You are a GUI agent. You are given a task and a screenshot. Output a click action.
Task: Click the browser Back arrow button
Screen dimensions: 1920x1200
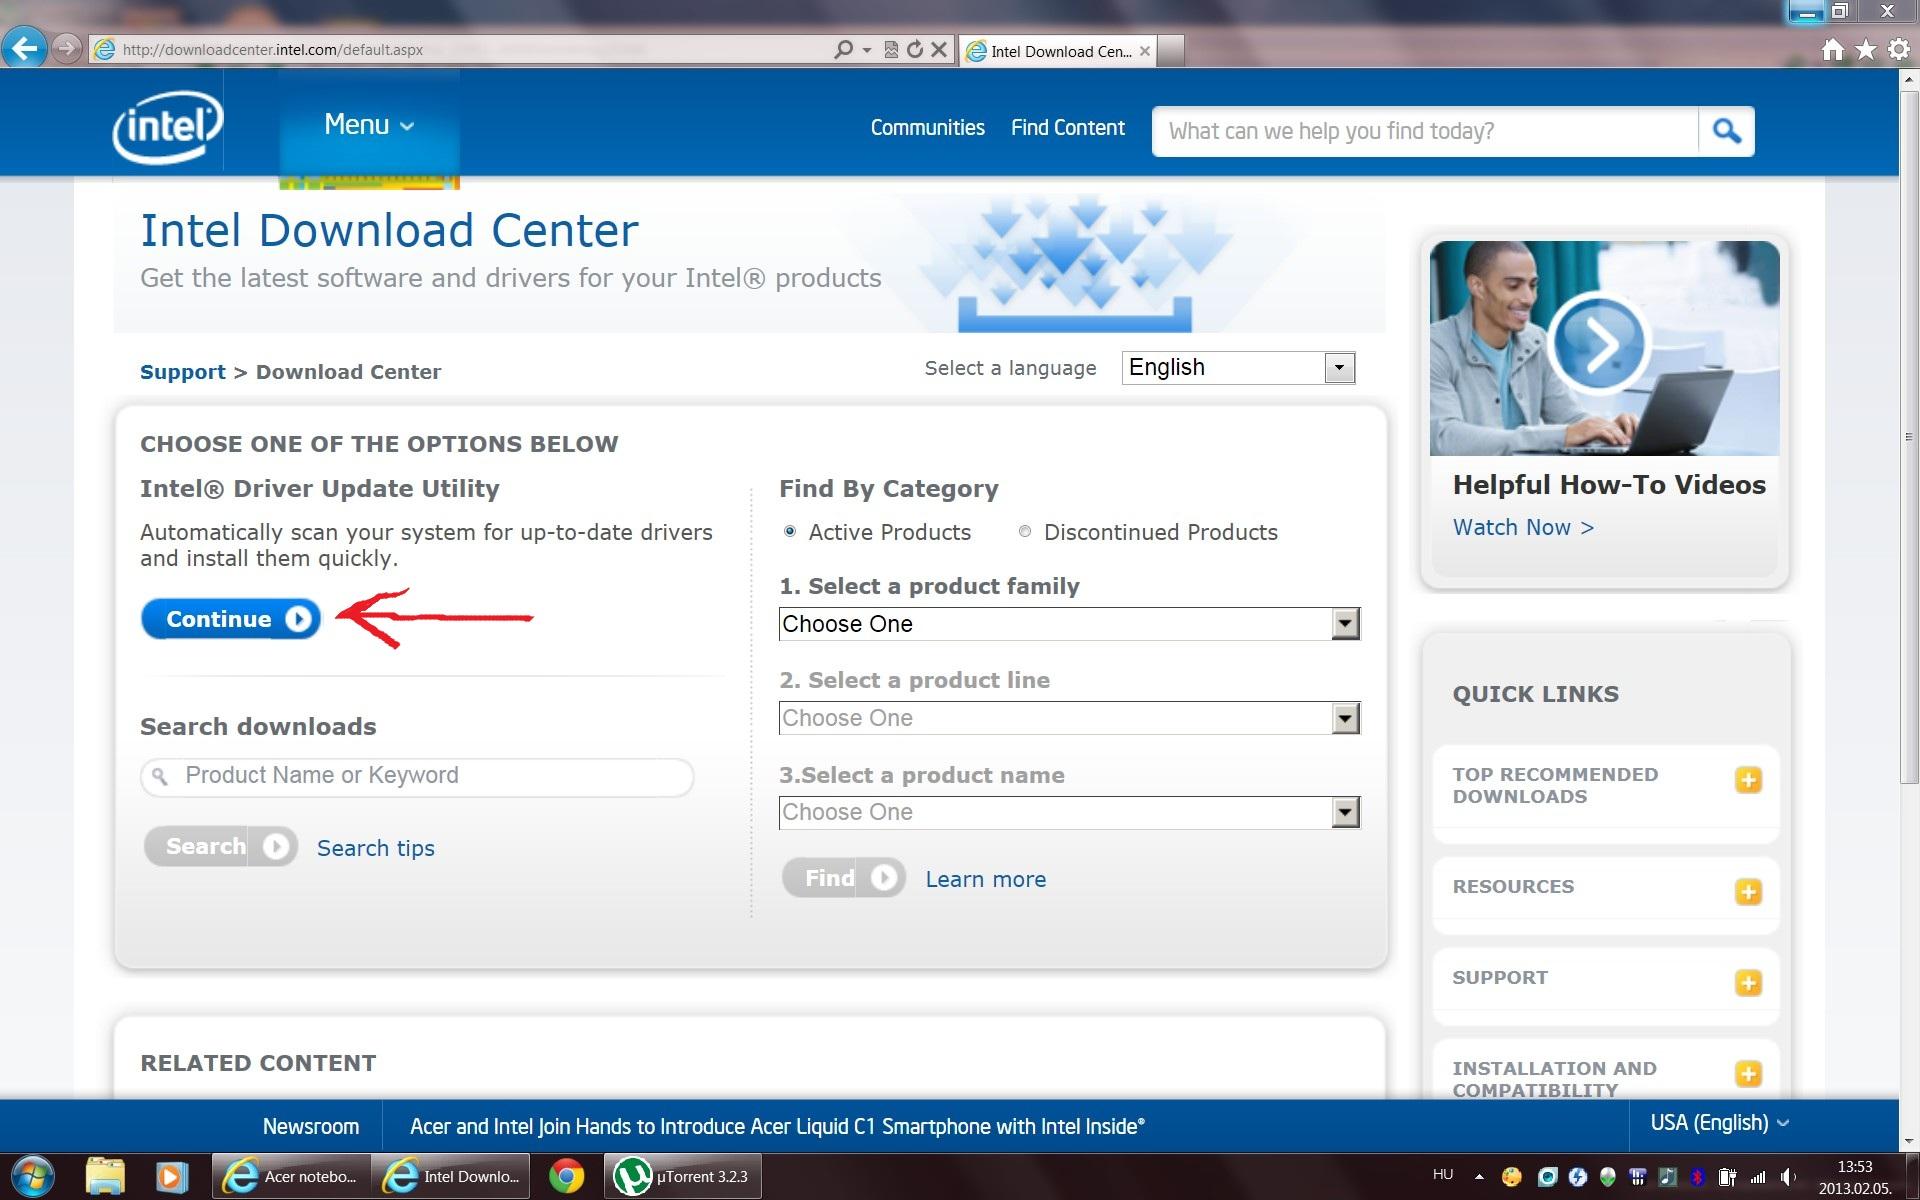pos(25,47)
